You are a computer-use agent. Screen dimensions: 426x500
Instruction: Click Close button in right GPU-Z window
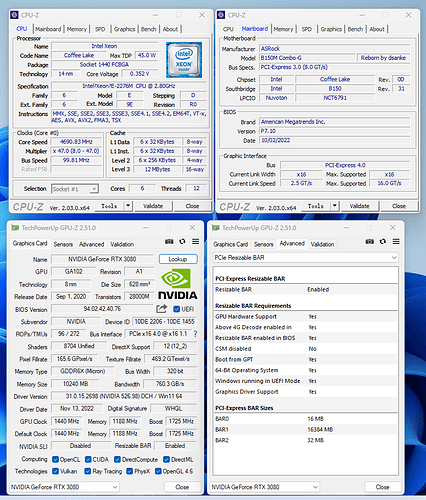pyautogui.click(x=383, y=487)
